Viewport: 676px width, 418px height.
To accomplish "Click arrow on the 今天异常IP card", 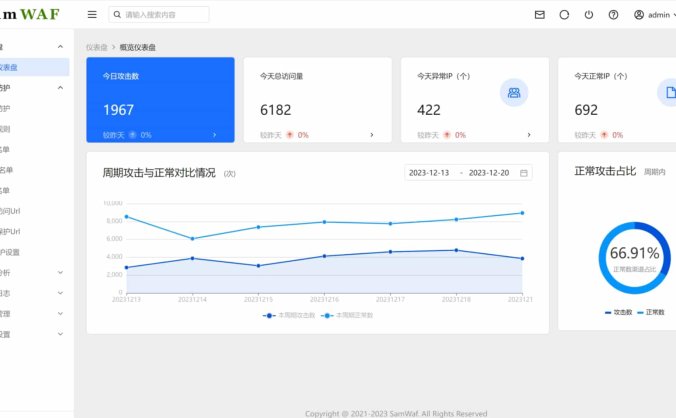I will click(x=529, y=135).
